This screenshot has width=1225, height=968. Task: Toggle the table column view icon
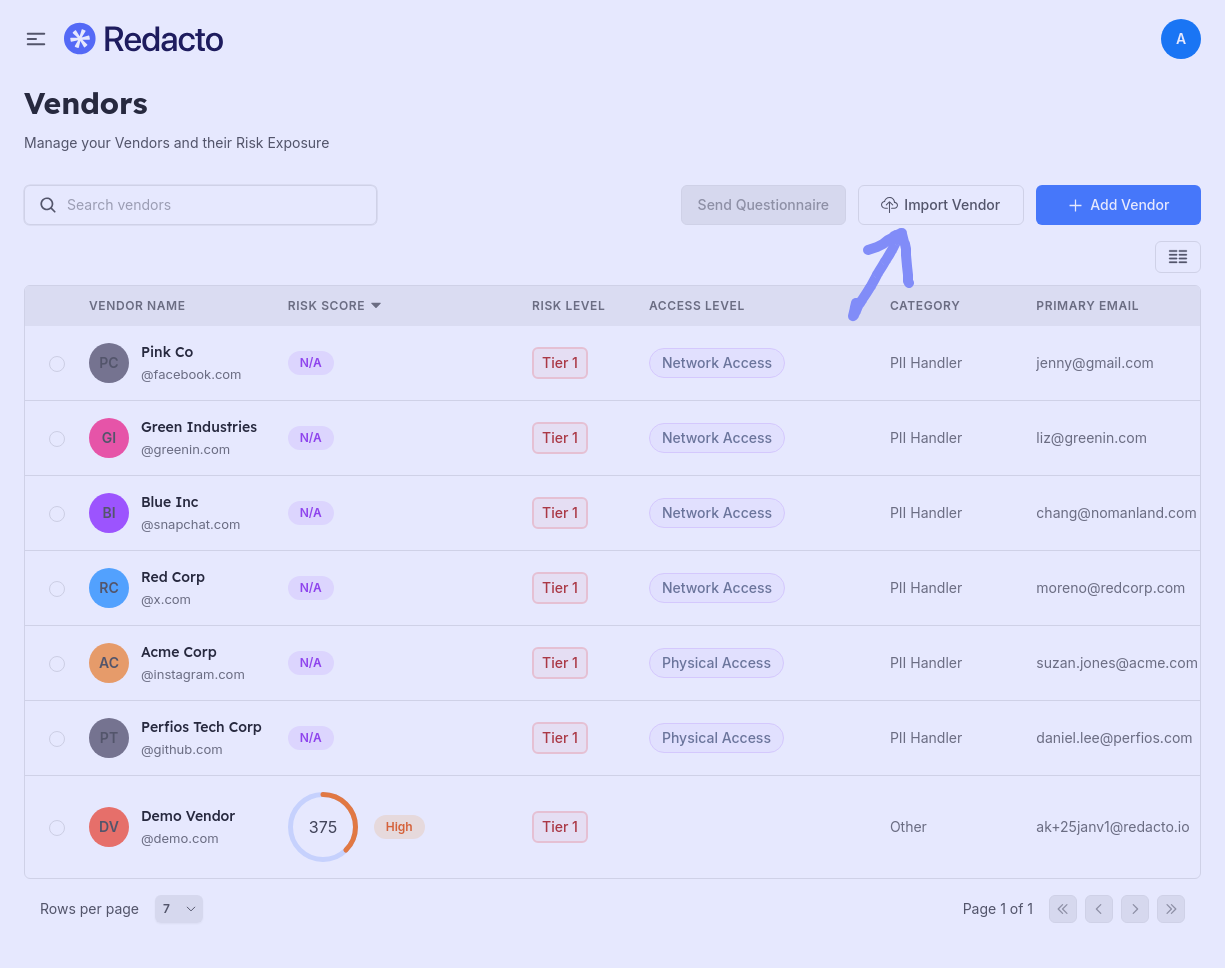click(x=1177, y=257)
